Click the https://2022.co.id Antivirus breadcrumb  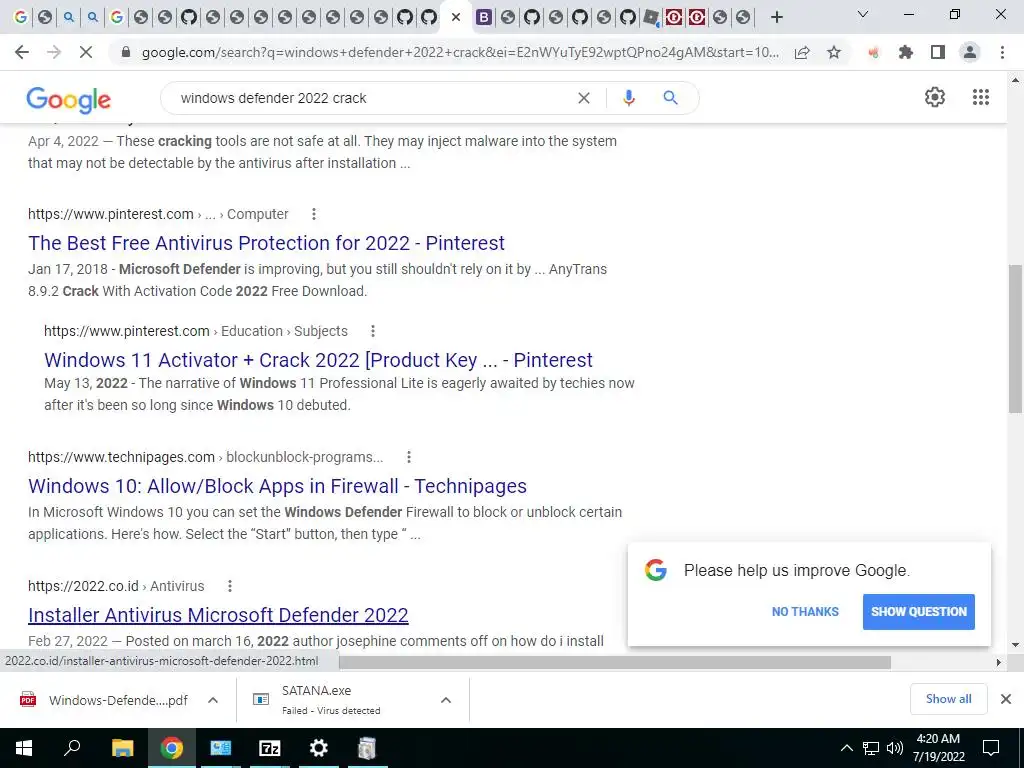pyautogui.click(x=116, y=586)
